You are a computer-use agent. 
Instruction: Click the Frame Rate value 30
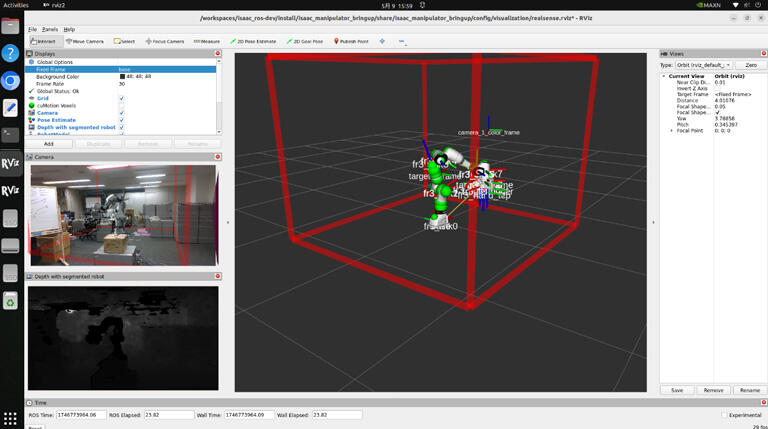(x=122, y=84)
